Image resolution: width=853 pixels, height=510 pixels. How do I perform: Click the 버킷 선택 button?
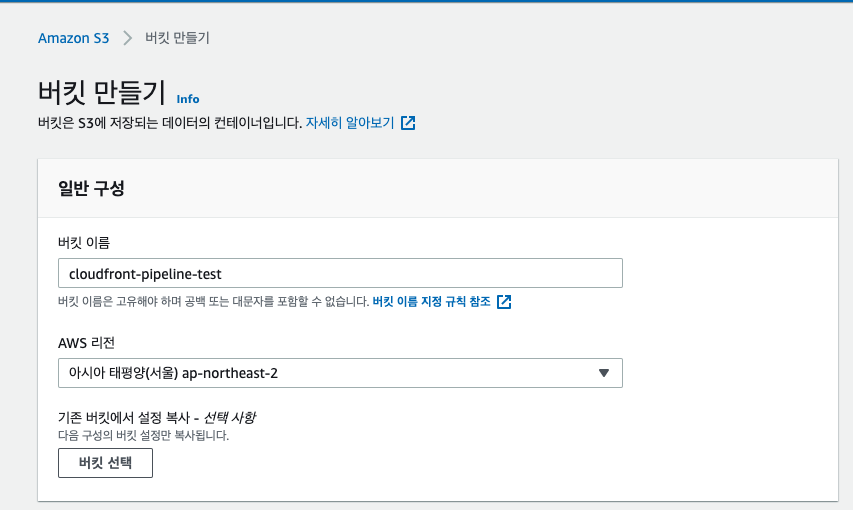tap(106, 463)
